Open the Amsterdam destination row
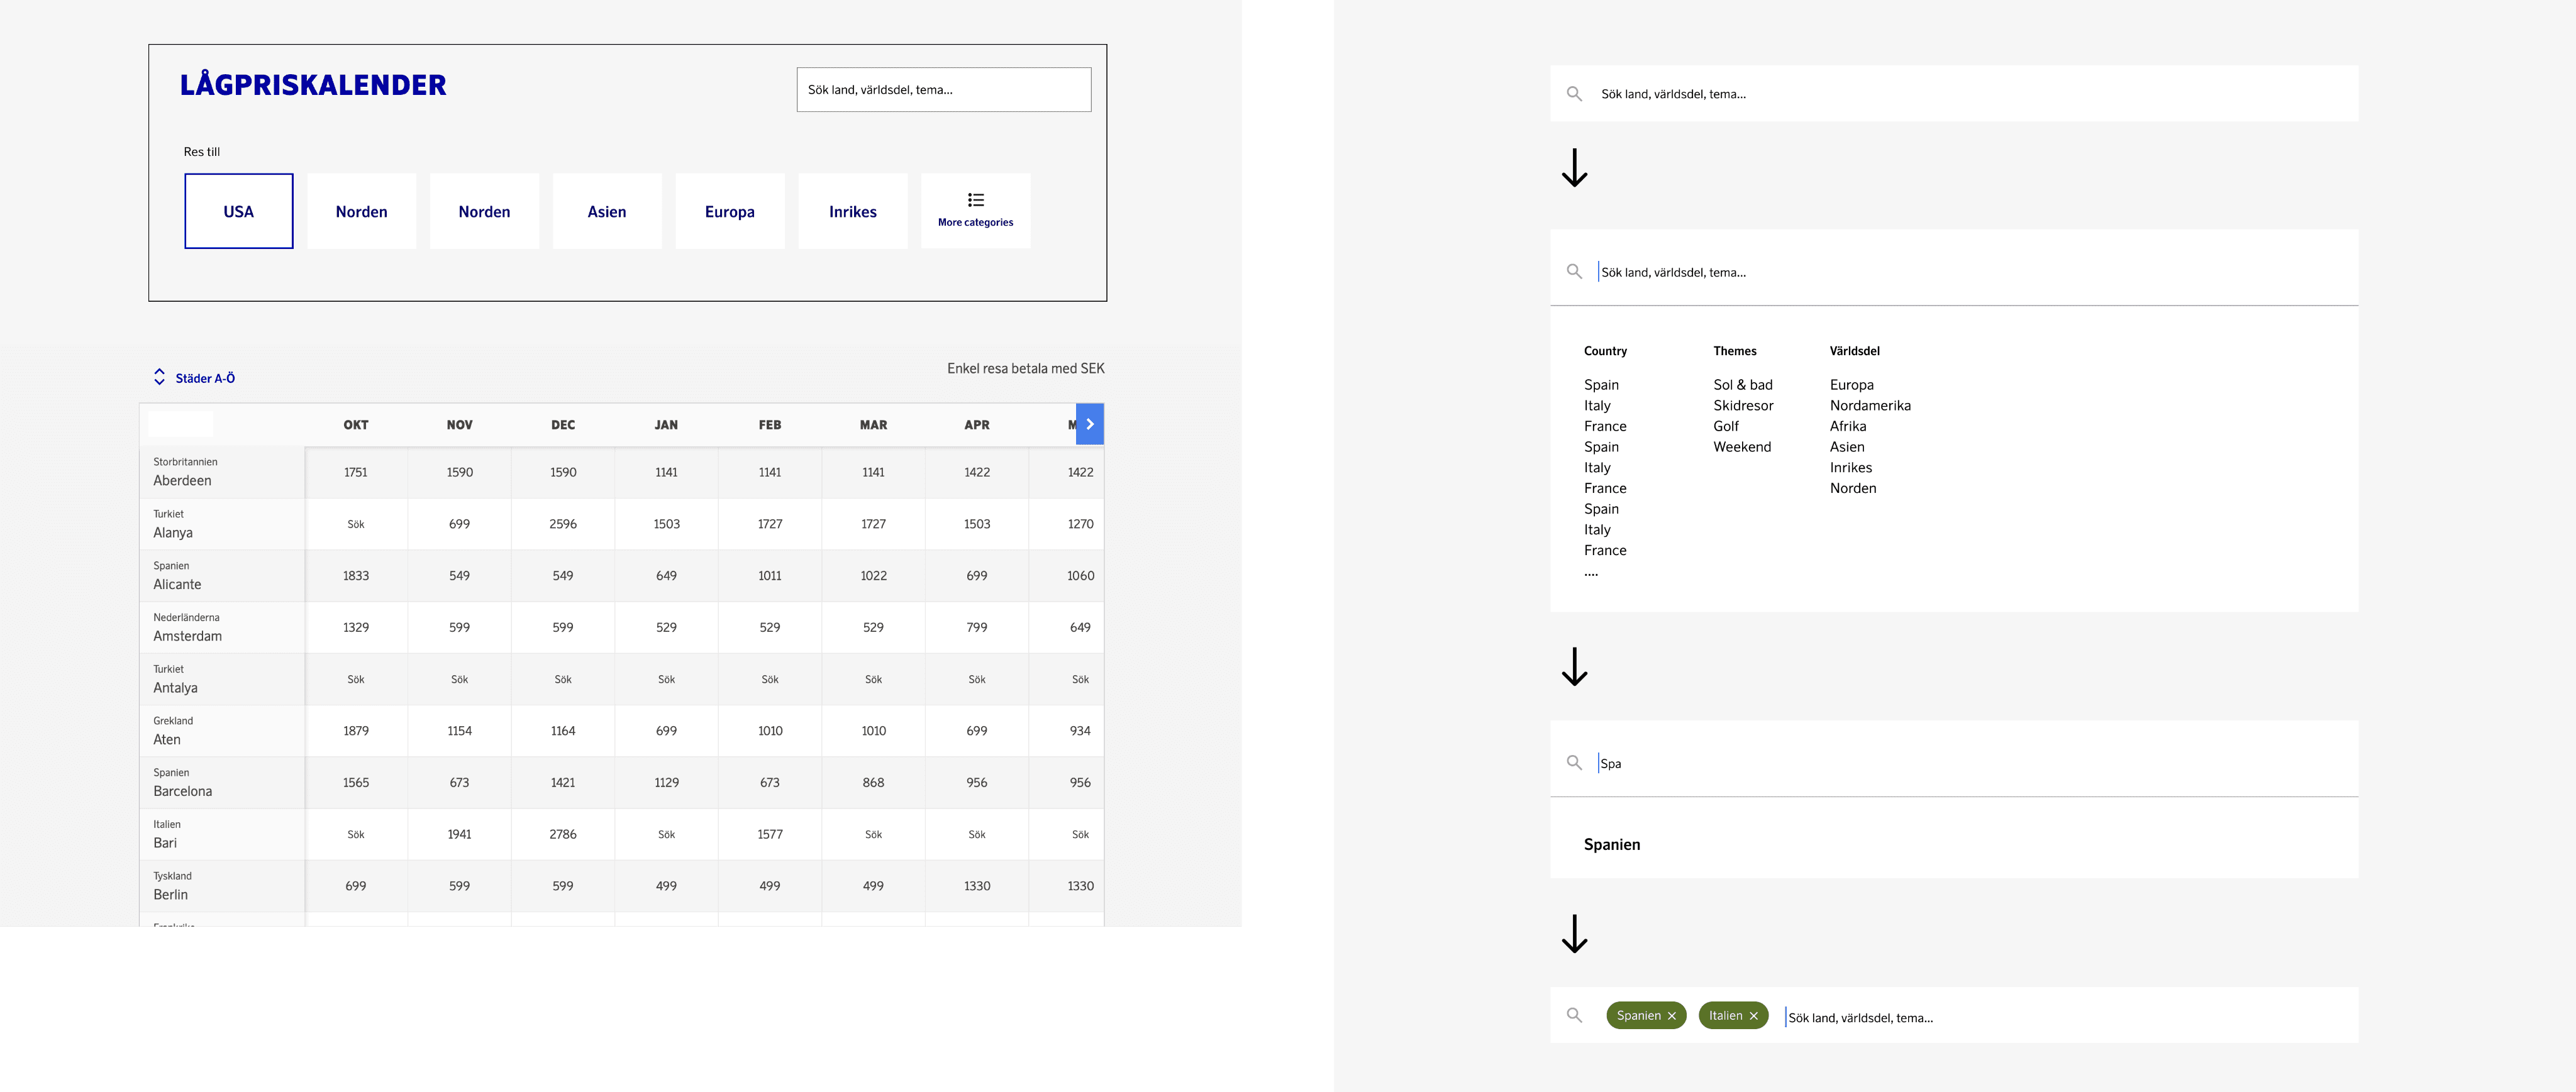The height and width of the screenshot is (1092, 2576). tap(188, 628)
